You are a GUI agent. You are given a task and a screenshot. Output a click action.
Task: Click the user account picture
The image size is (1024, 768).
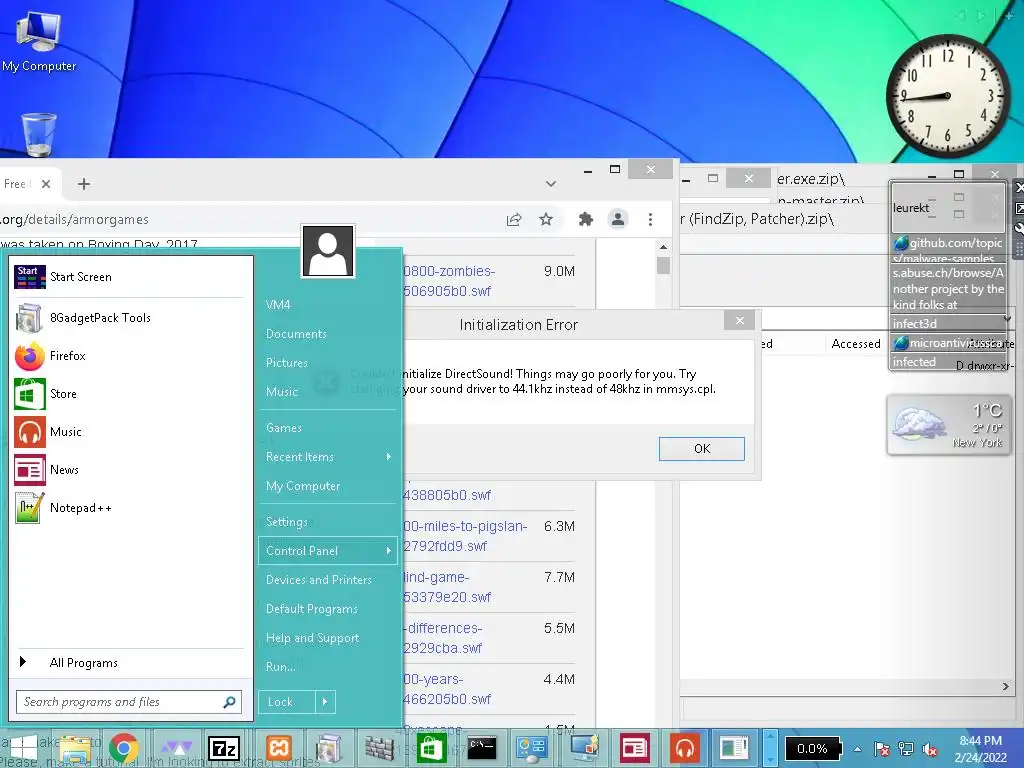(x=328, y=251)
